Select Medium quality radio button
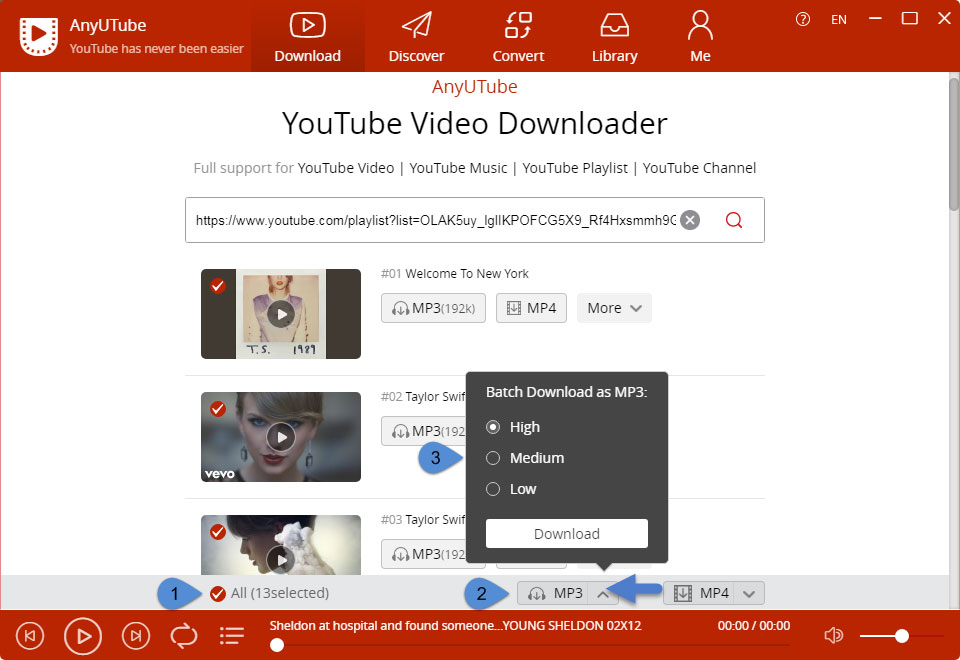 click(493, 458)
